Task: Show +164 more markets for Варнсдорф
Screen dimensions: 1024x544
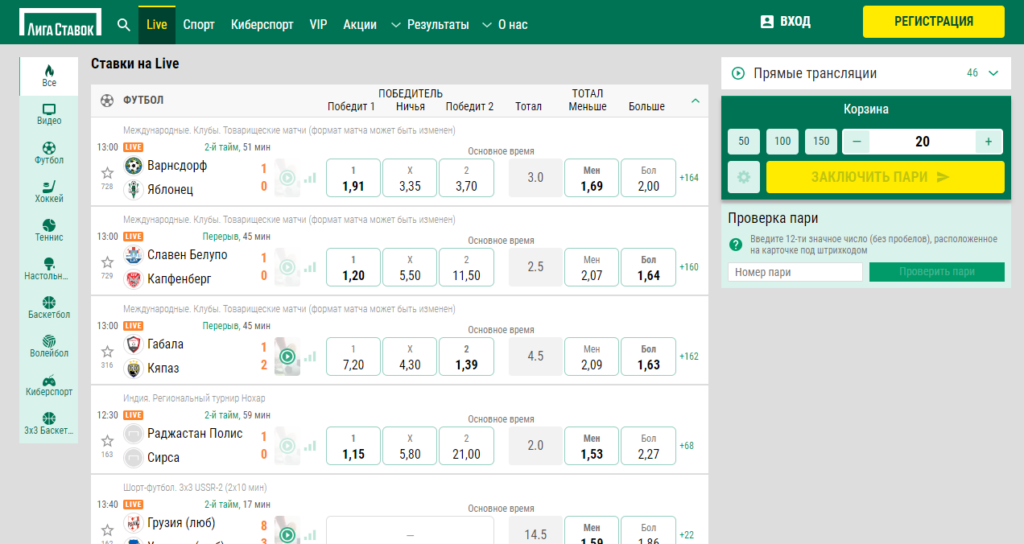Action: 689,178
